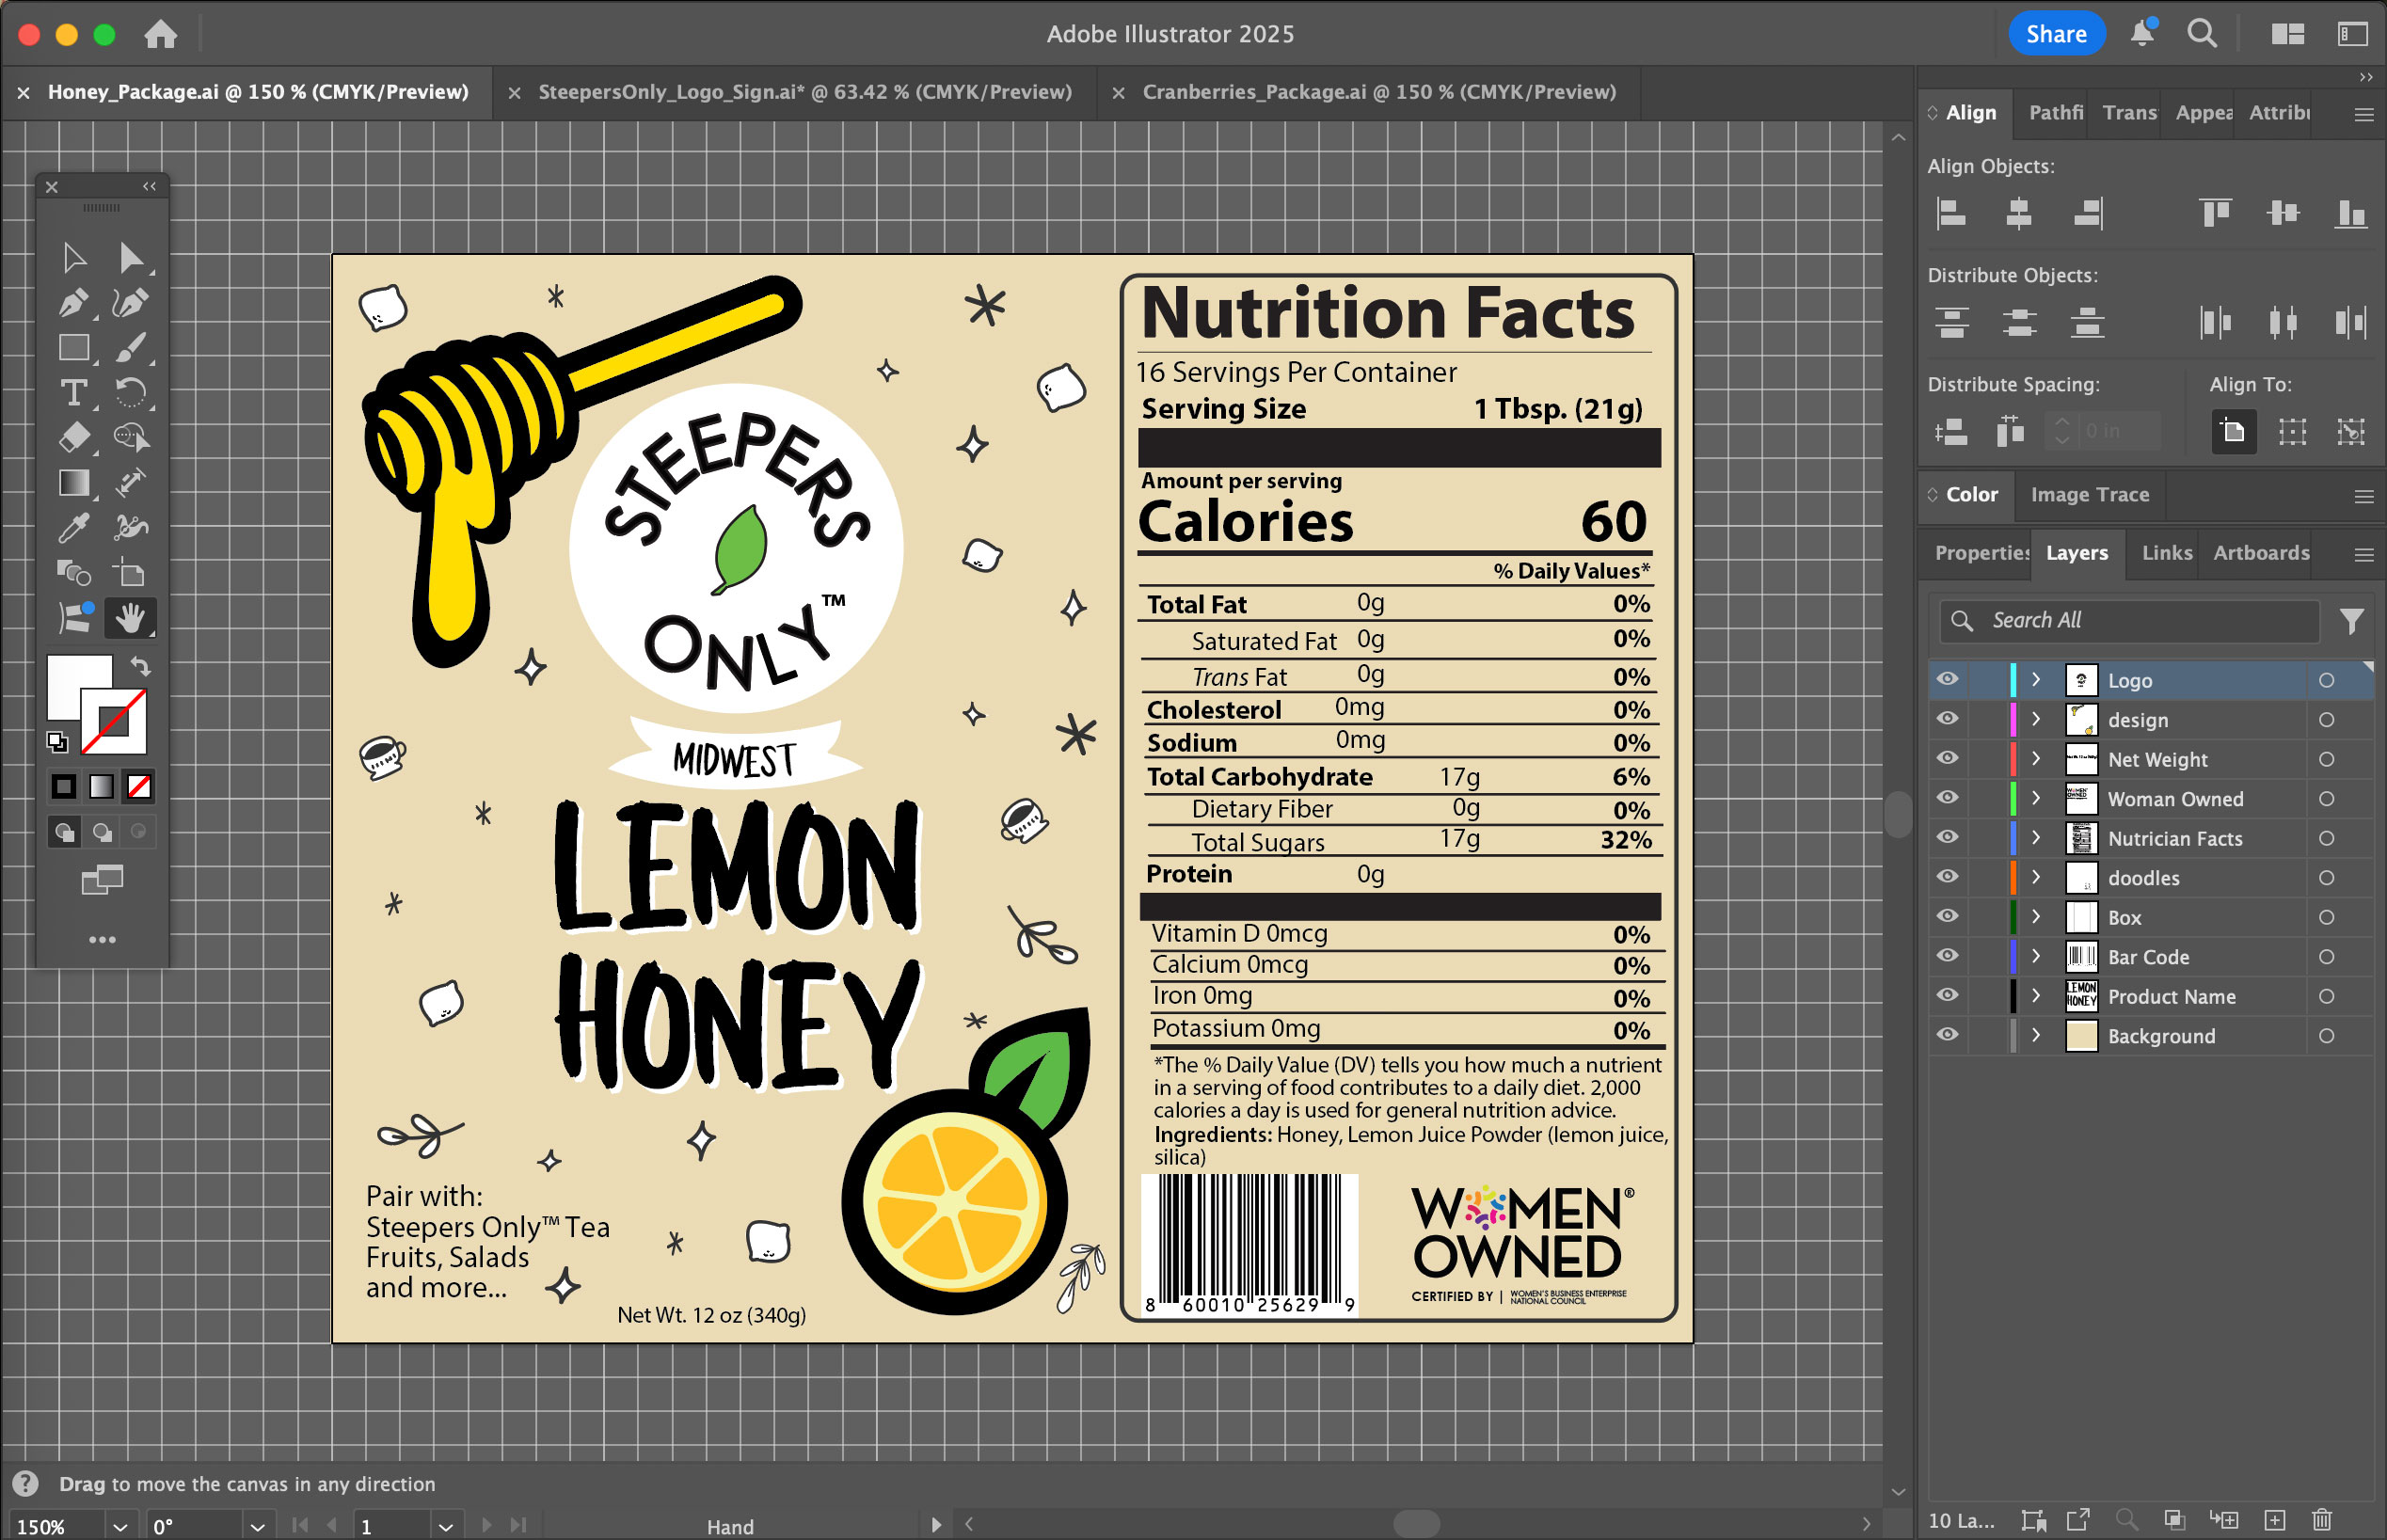Hide the Bar Code layer
The height and width of the screenshot is (1540, 2387).
[x=1946, y=956]
